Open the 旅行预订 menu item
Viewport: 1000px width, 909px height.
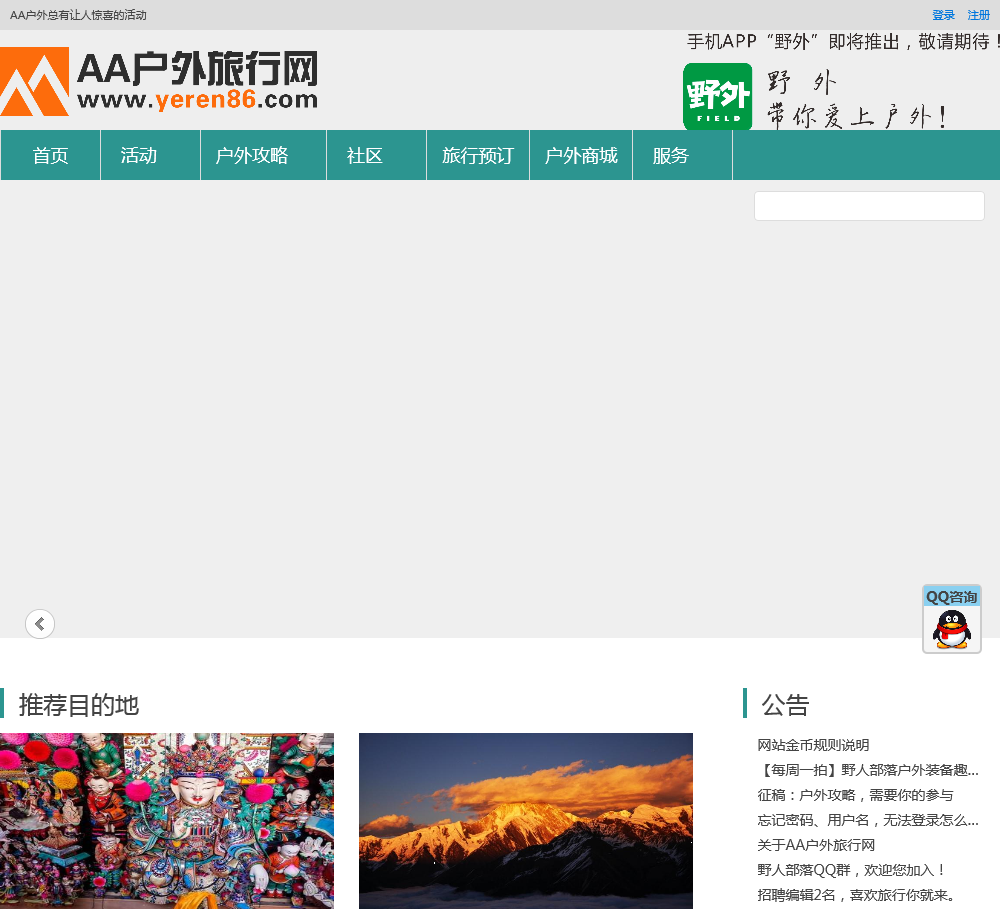478,155
